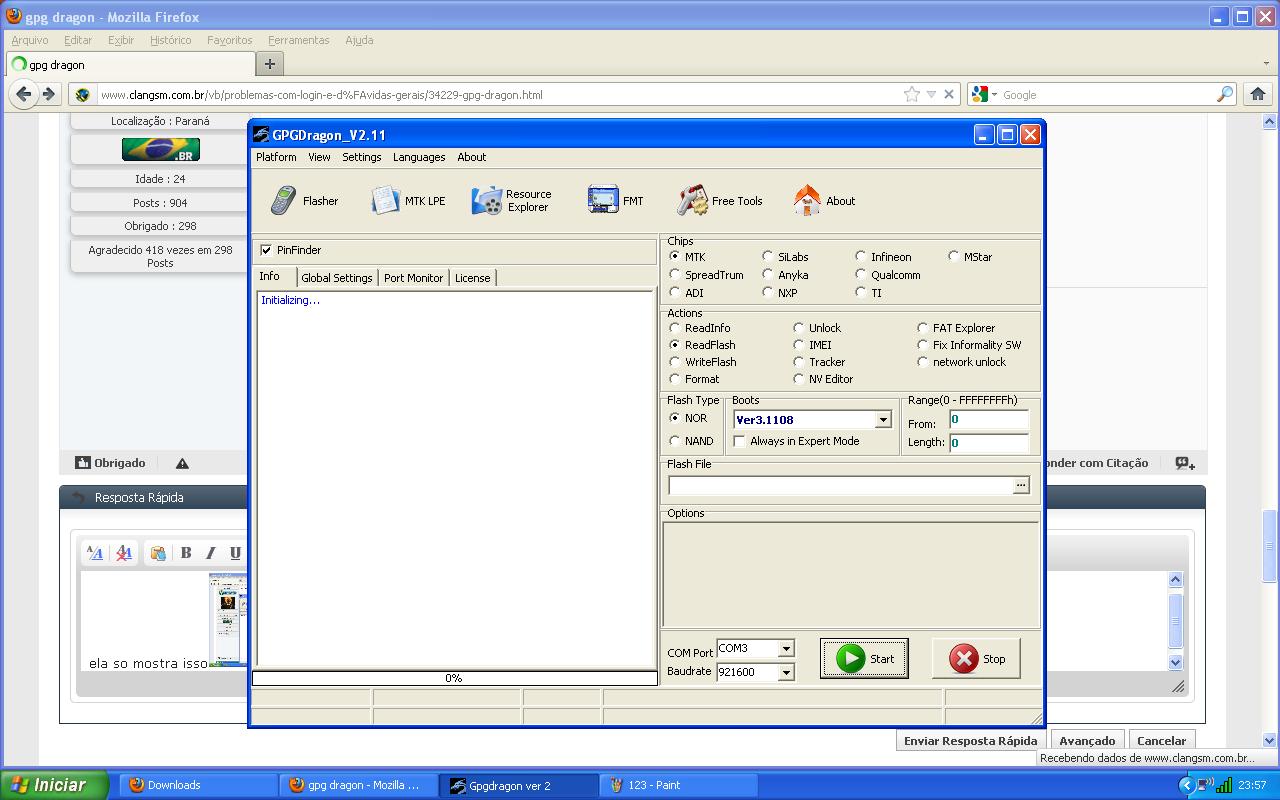Browse for a flash file with the ... button
The width and height of the screenshot is (1280, 800).
click(x=1021, y=485)
